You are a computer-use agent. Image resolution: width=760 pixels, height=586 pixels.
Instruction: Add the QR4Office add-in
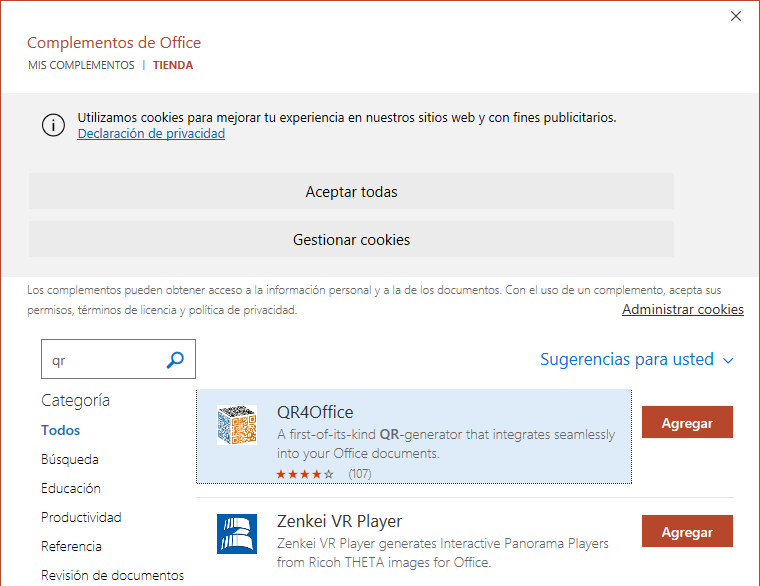tap(687, 422)
